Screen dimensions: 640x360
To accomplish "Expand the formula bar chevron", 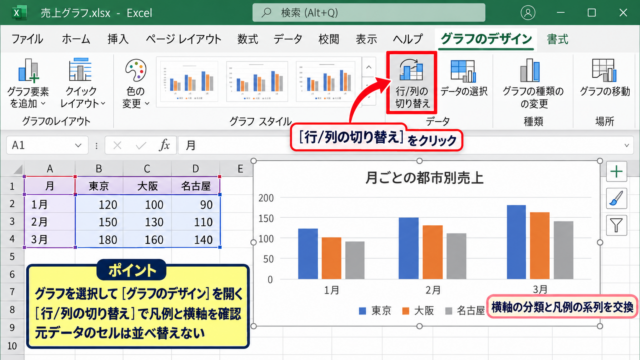I will coord(627,145).
